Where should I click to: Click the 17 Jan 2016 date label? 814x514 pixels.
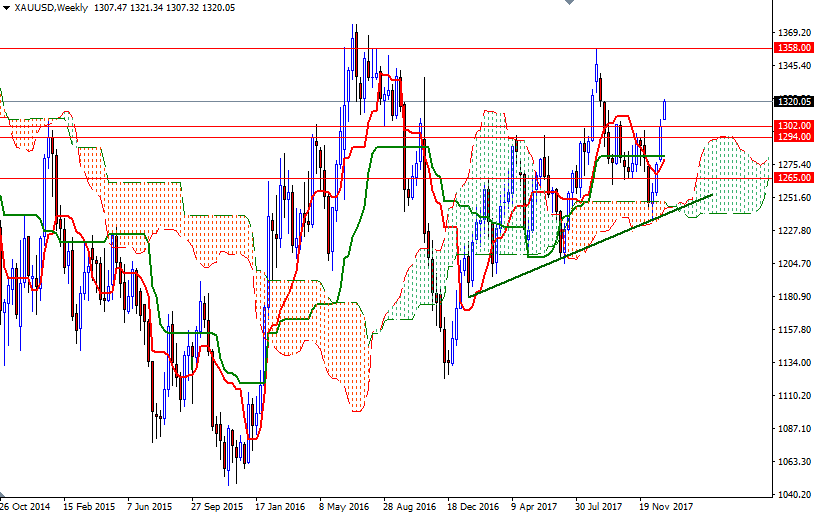[x=280, y=506]
